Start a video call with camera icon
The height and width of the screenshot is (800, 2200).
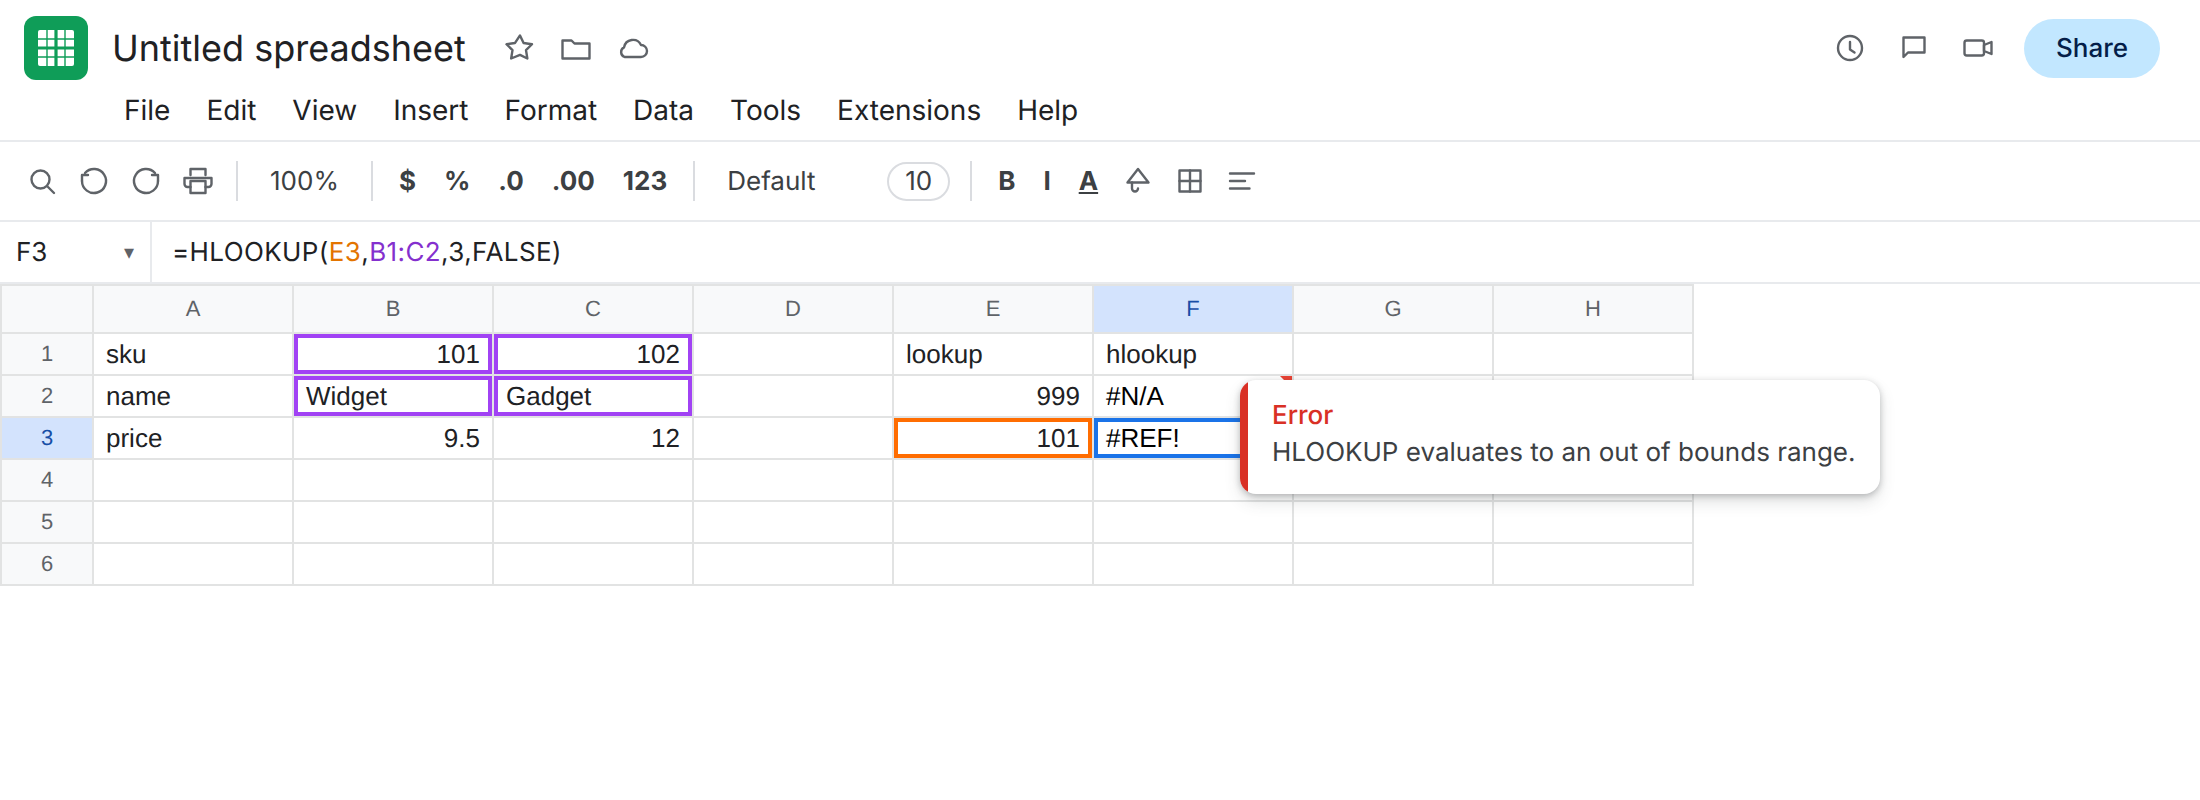(x=1978, y=48)
